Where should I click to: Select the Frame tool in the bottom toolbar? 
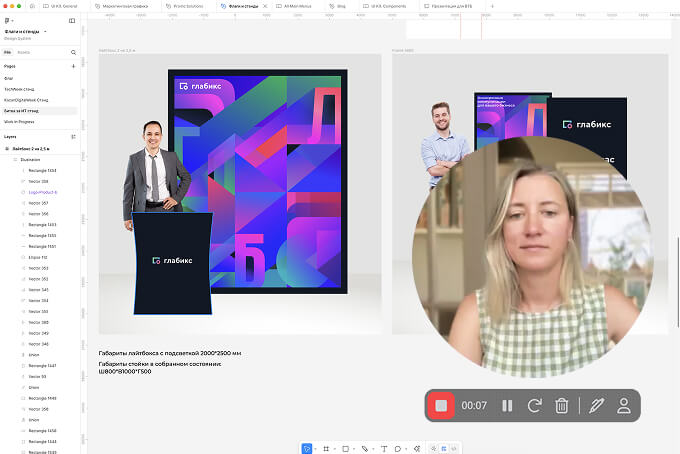tap(326, 449)
